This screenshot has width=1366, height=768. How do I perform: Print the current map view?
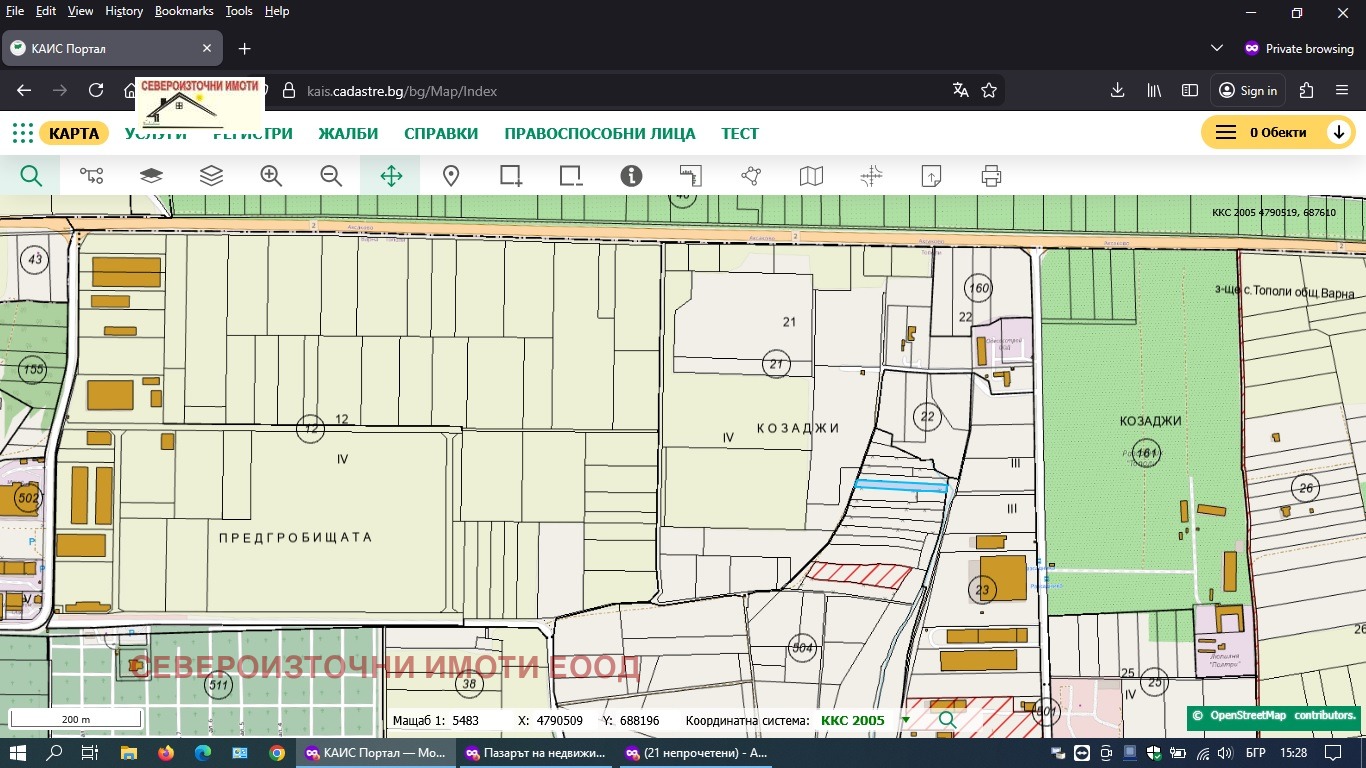[991, 177]
